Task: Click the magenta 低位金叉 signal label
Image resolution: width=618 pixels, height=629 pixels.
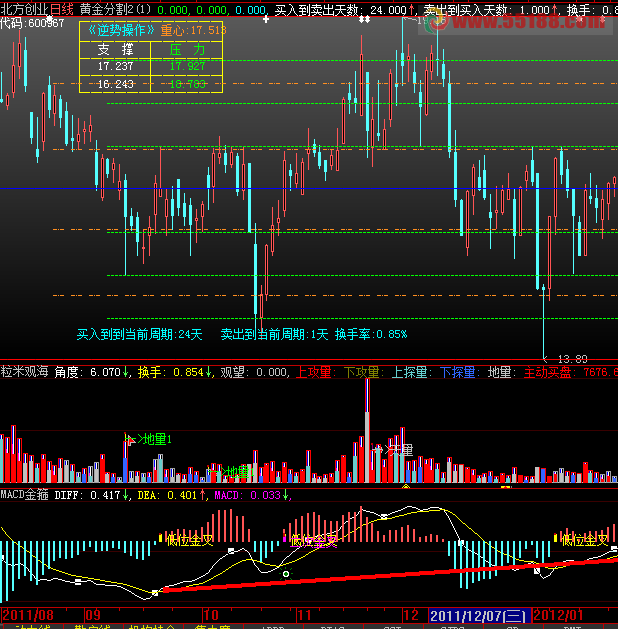Action: click(314, 541)
